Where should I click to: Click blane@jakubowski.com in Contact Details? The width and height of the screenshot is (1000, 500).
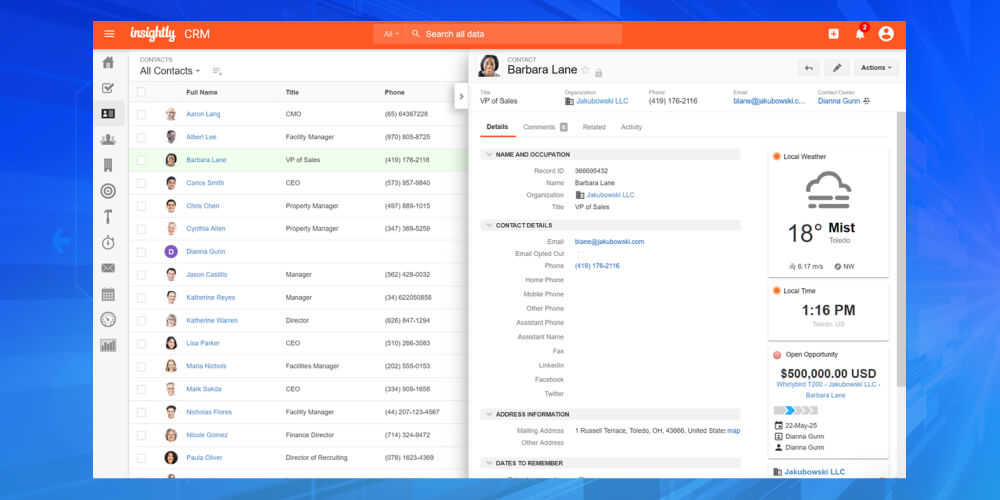point(609,242)
